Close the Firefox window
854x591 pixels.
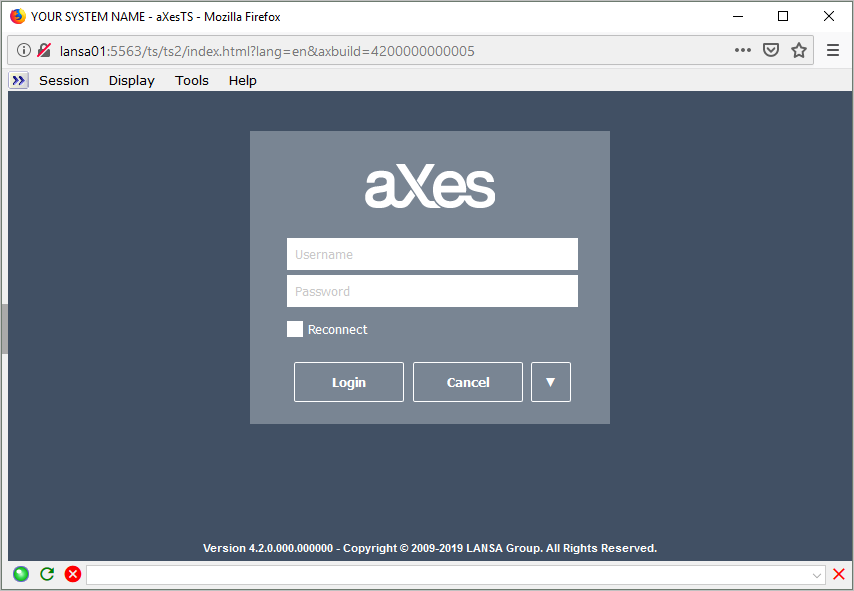coord(828,16)
